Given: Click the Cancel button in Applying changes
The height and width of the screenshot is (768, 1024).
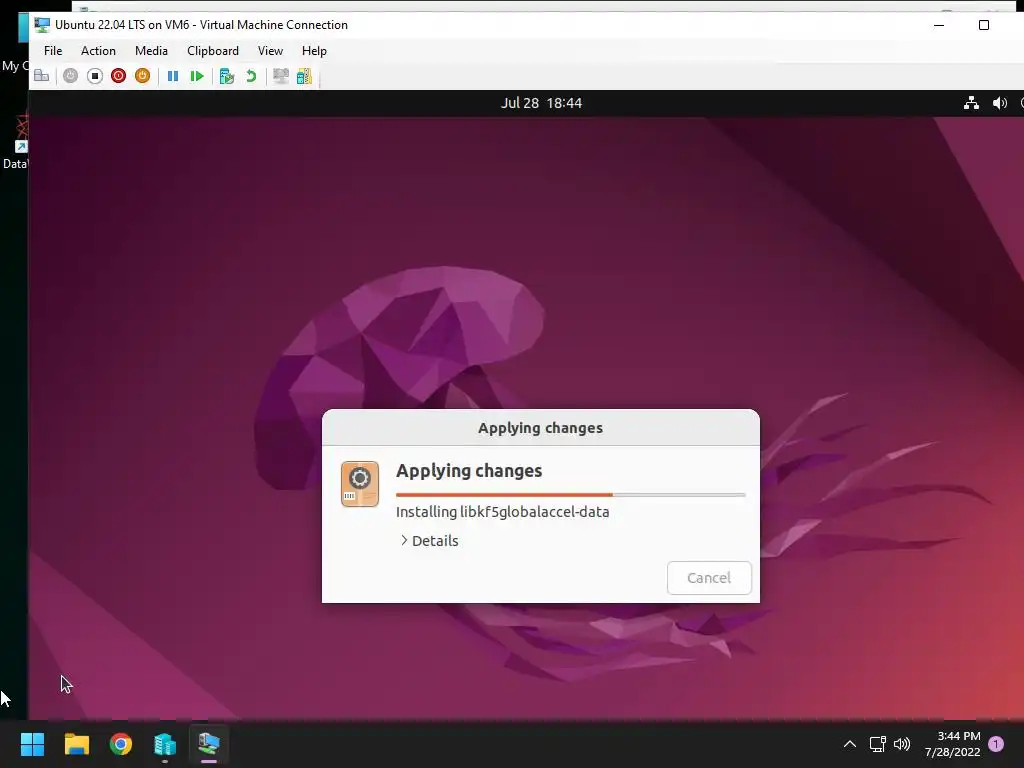Looking at the screenshot, I should point(709,578).
